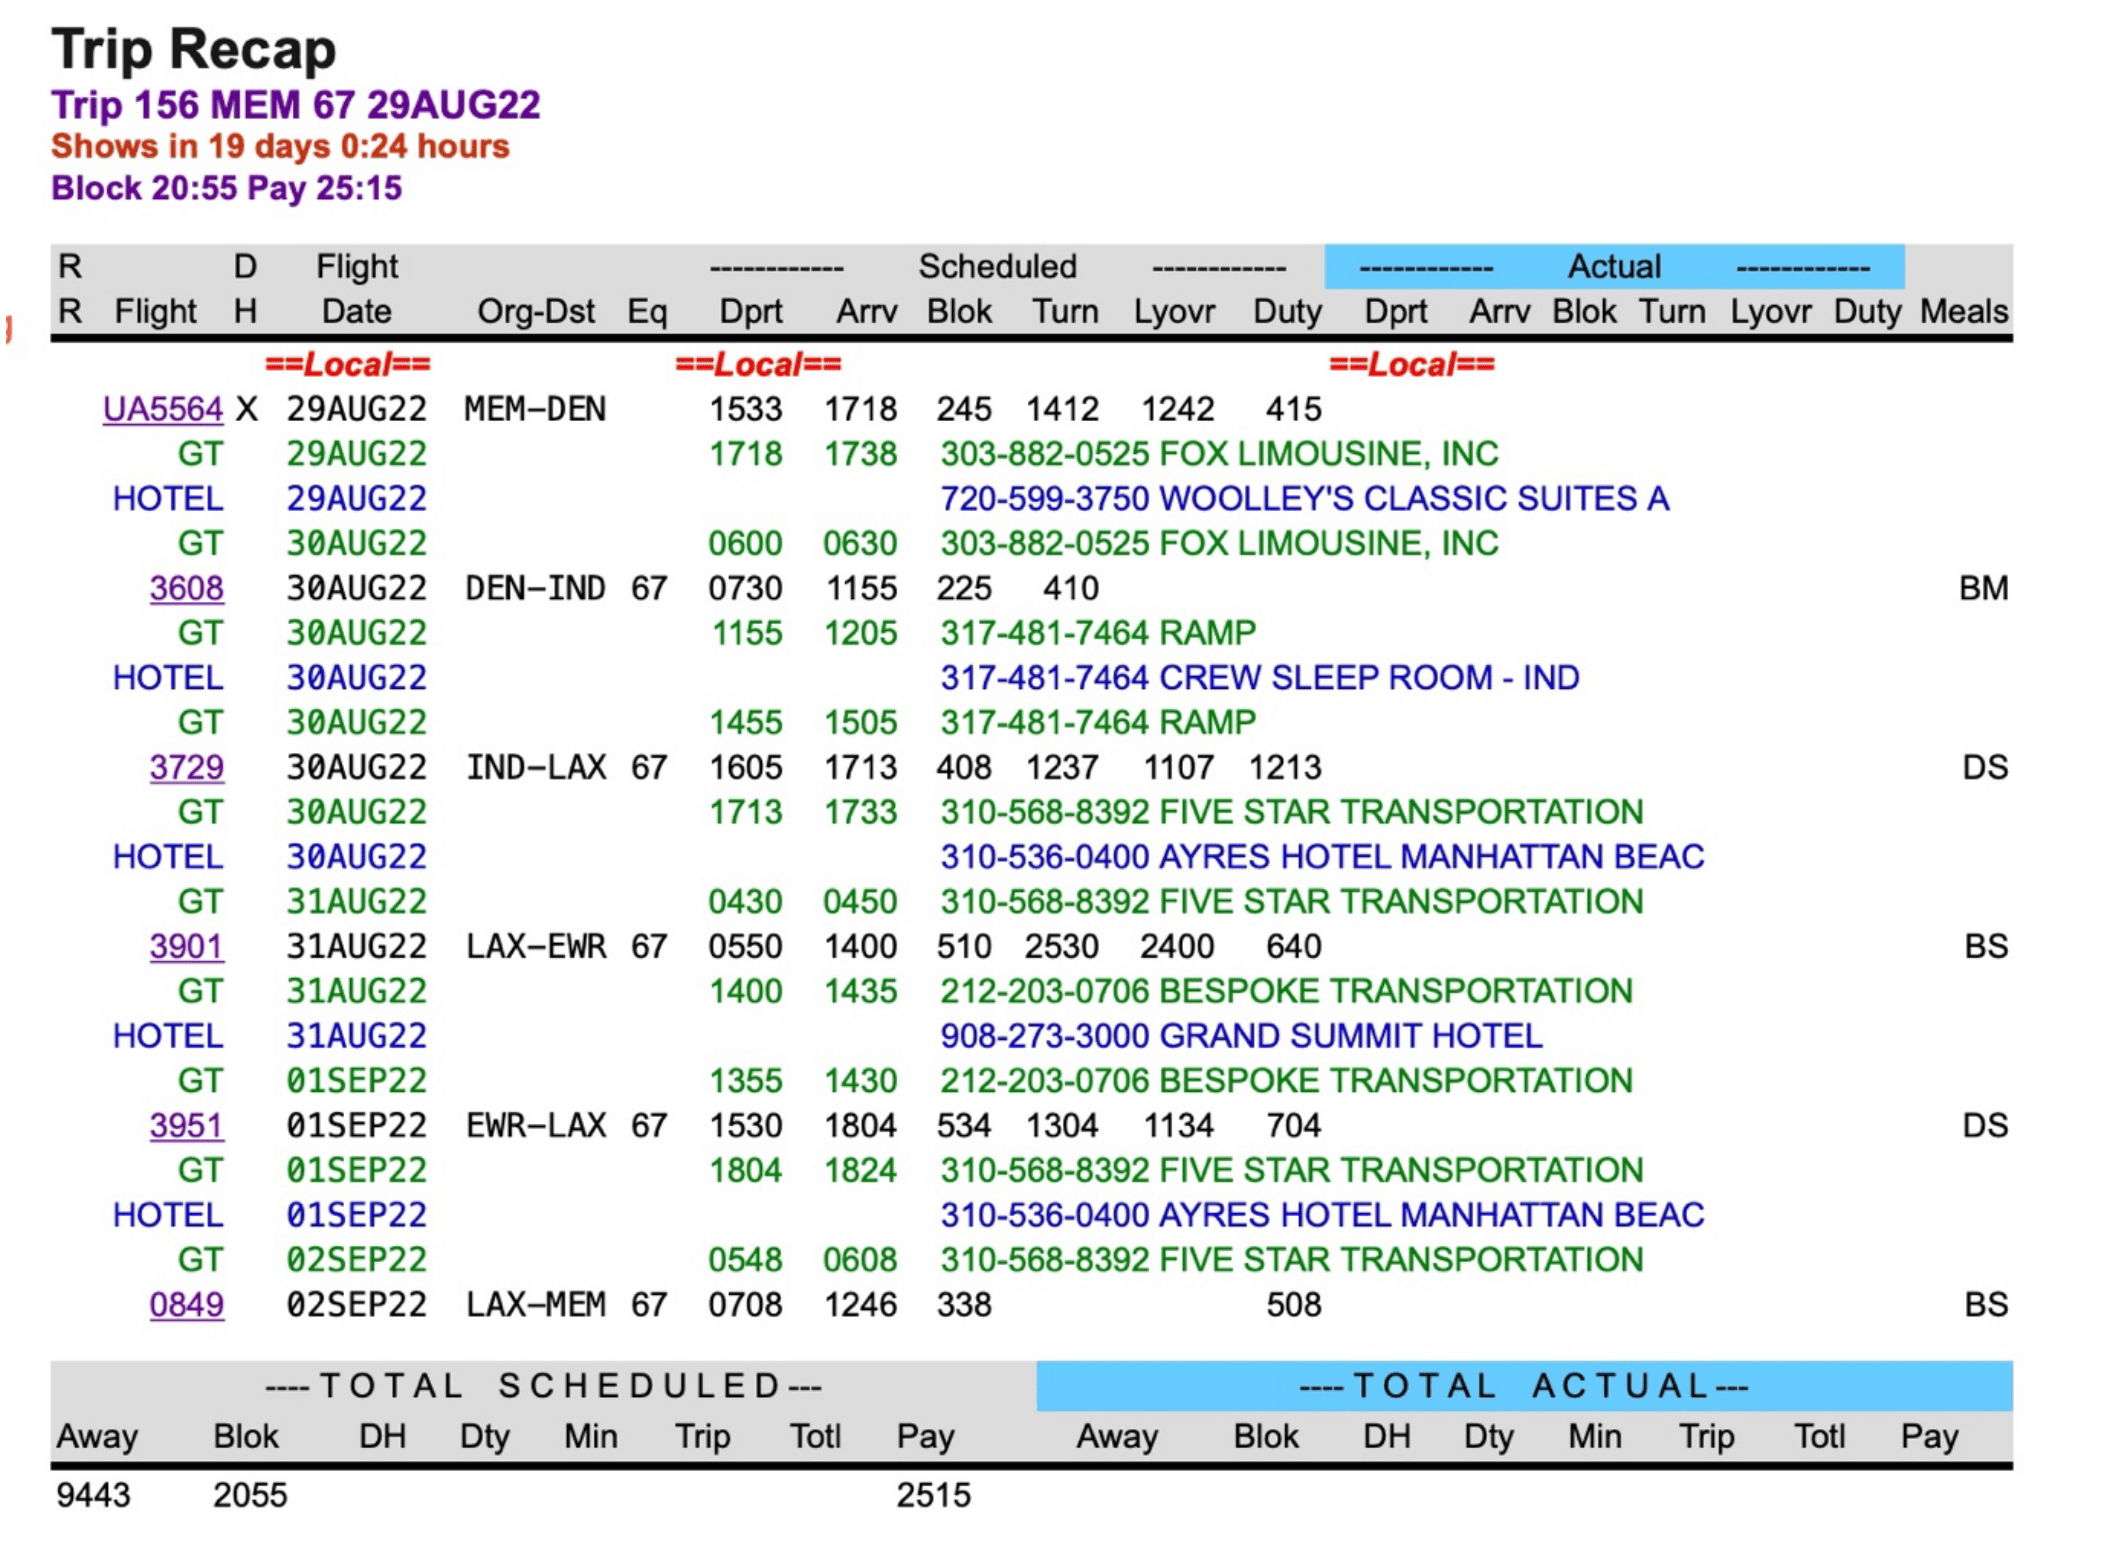Screen dimensions: 2118x1552
Task: Open flight UA5564 link
Action: pyautogui.click(x=162, y=409)
